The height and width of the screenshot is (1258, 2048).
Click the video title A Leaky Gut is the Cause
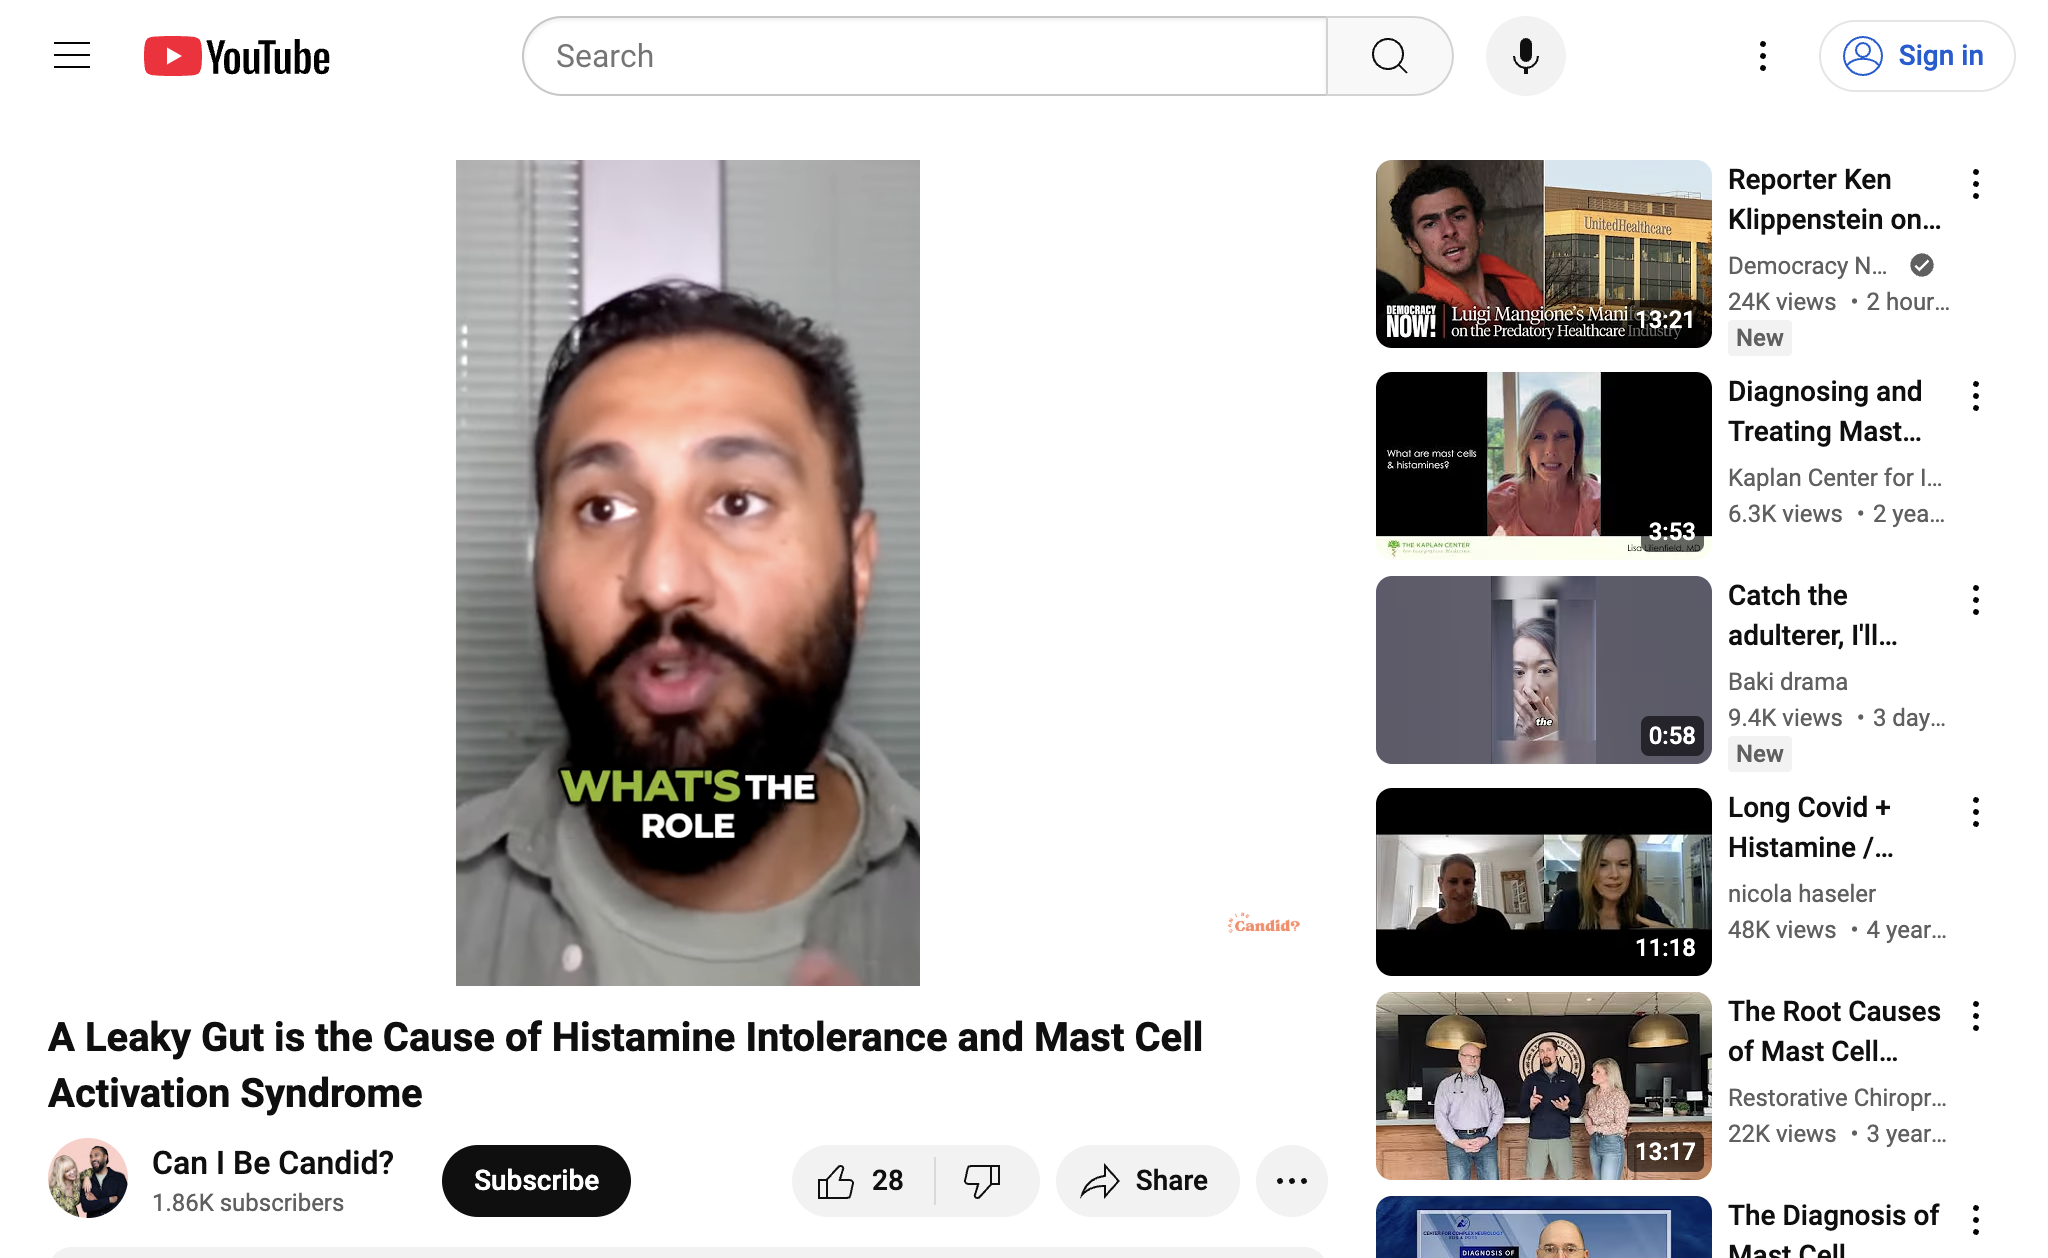tap(626, 1065)
